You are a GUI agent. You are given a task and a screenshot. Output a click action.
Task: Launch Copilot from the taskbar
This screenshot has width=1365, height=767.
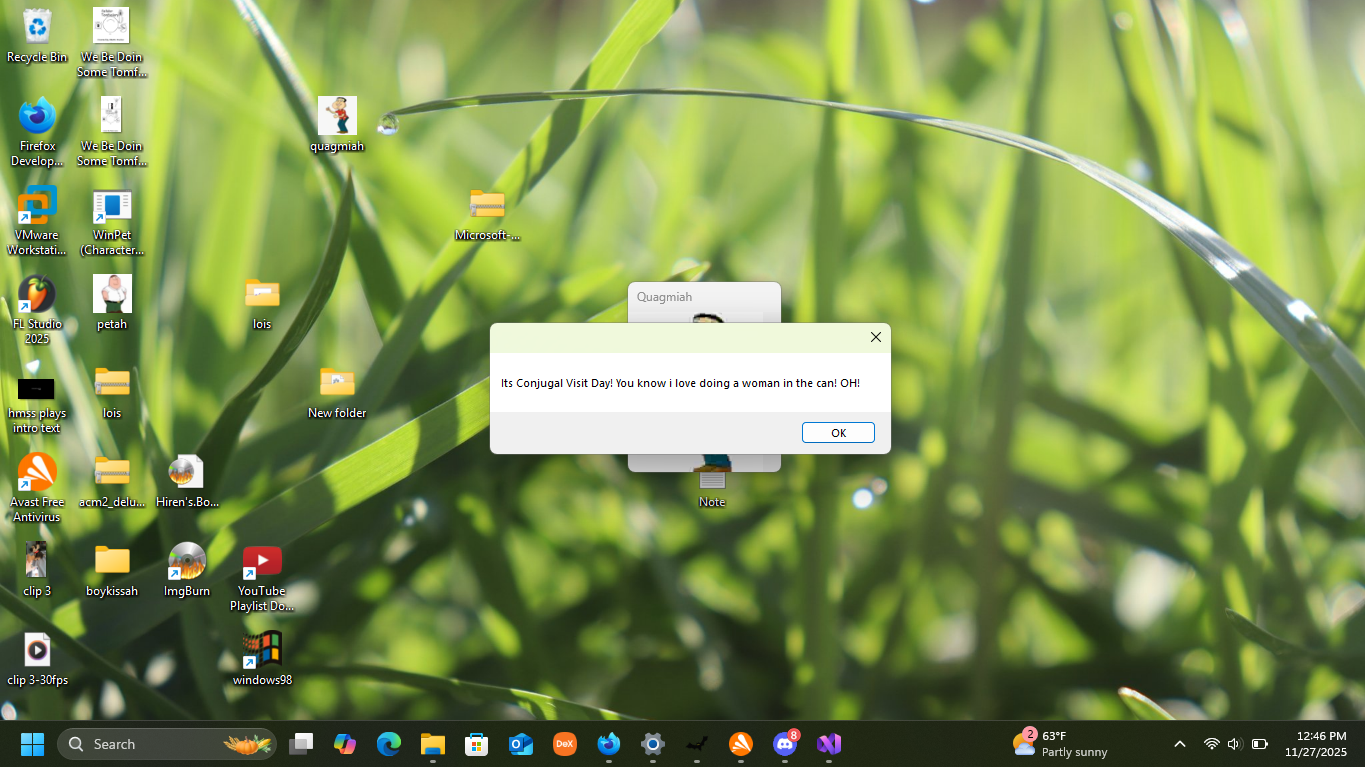pyautogui.click(x=345, y=744)
